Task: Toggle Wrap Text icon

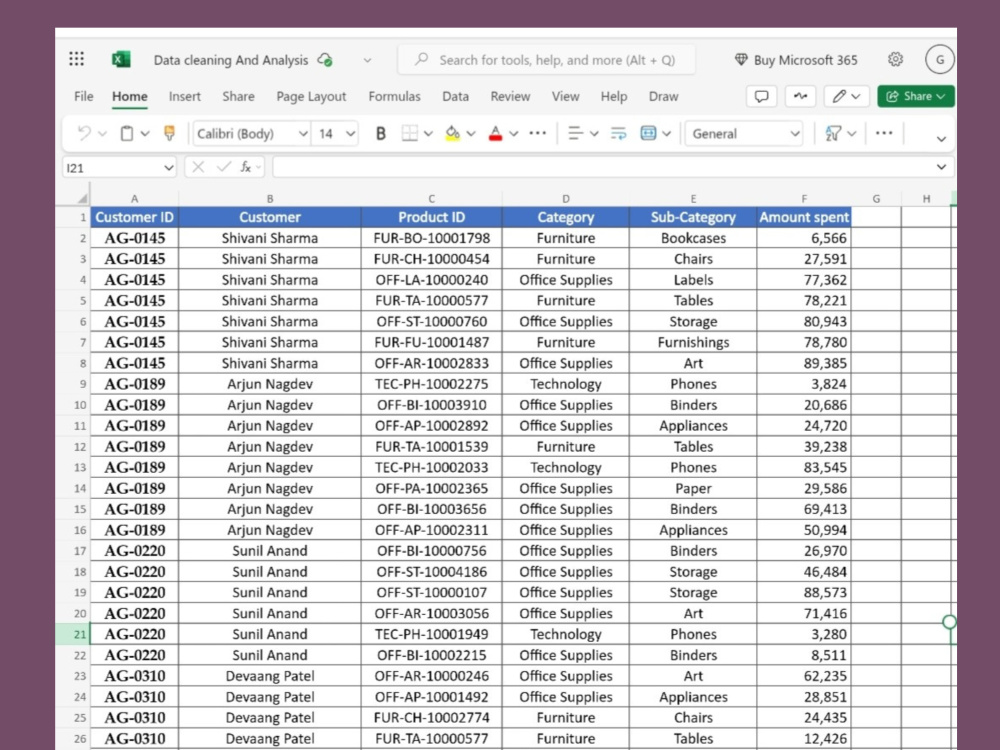Action: pyautogui.click(x=618, y=133)
